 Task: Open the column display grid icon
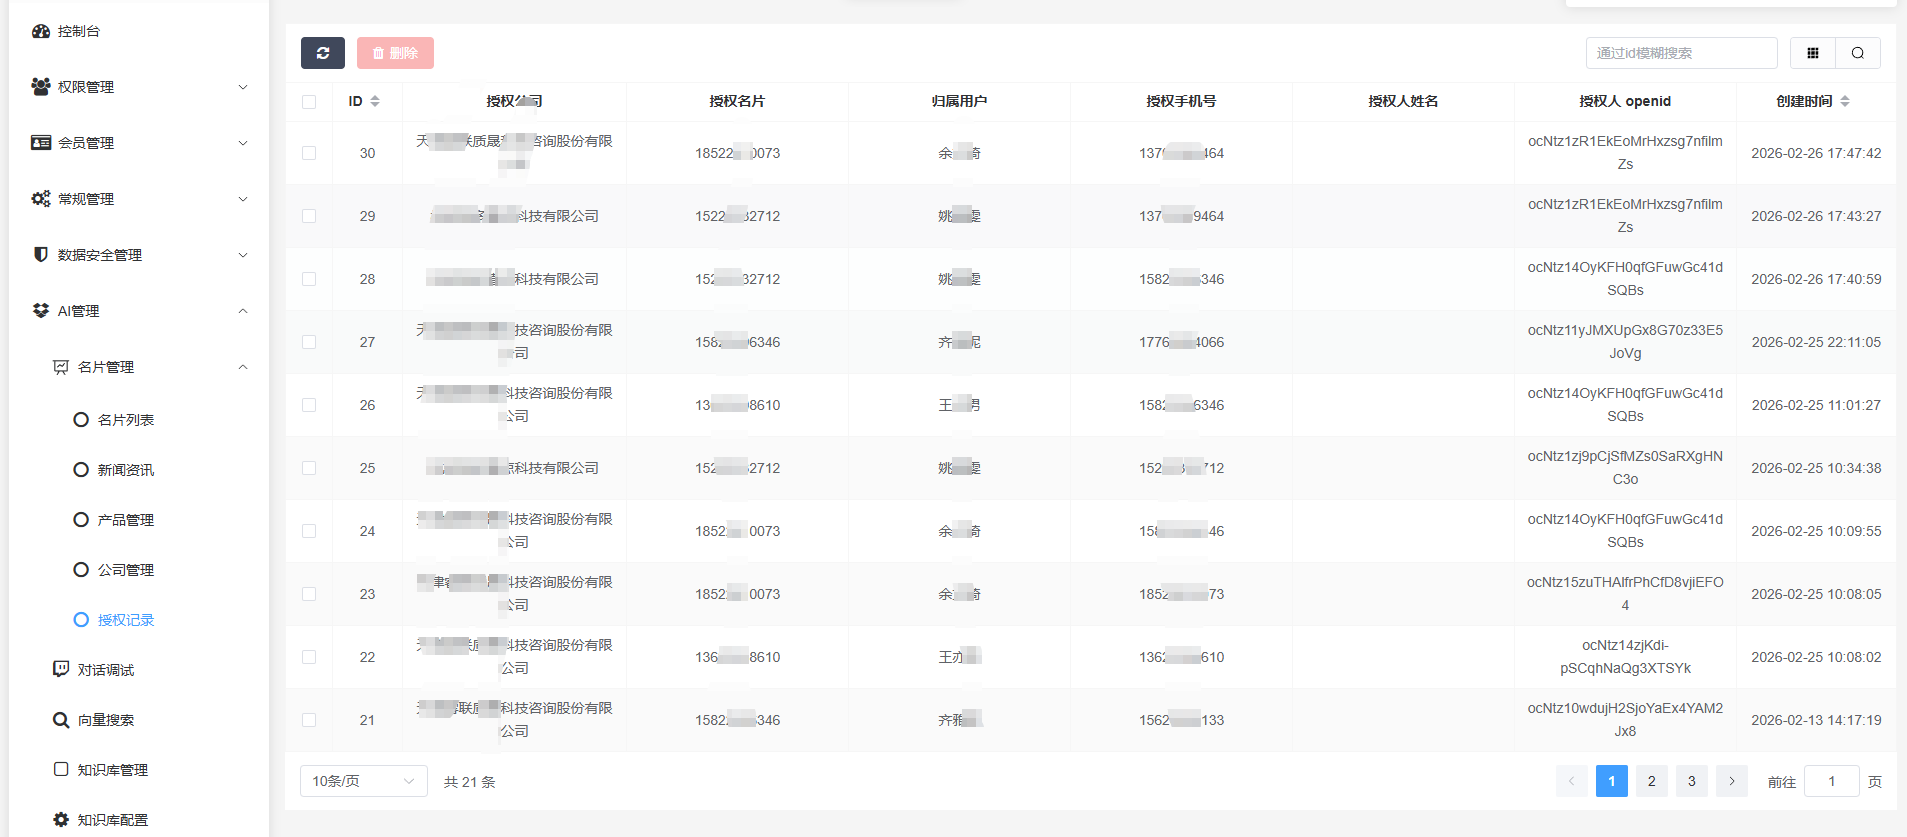1812,53
